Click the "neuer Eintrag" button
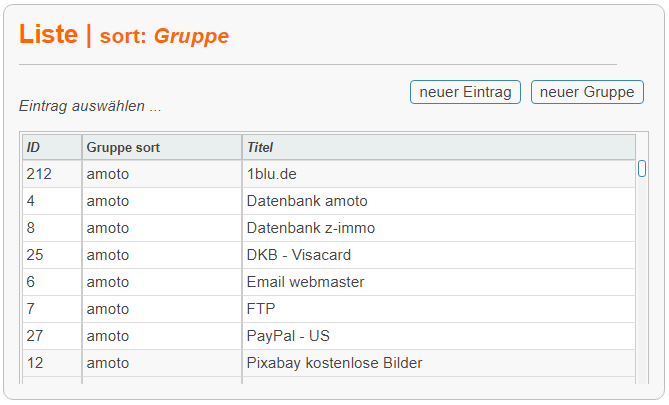Viewport: 669px width, 405px height. [465, 92]
